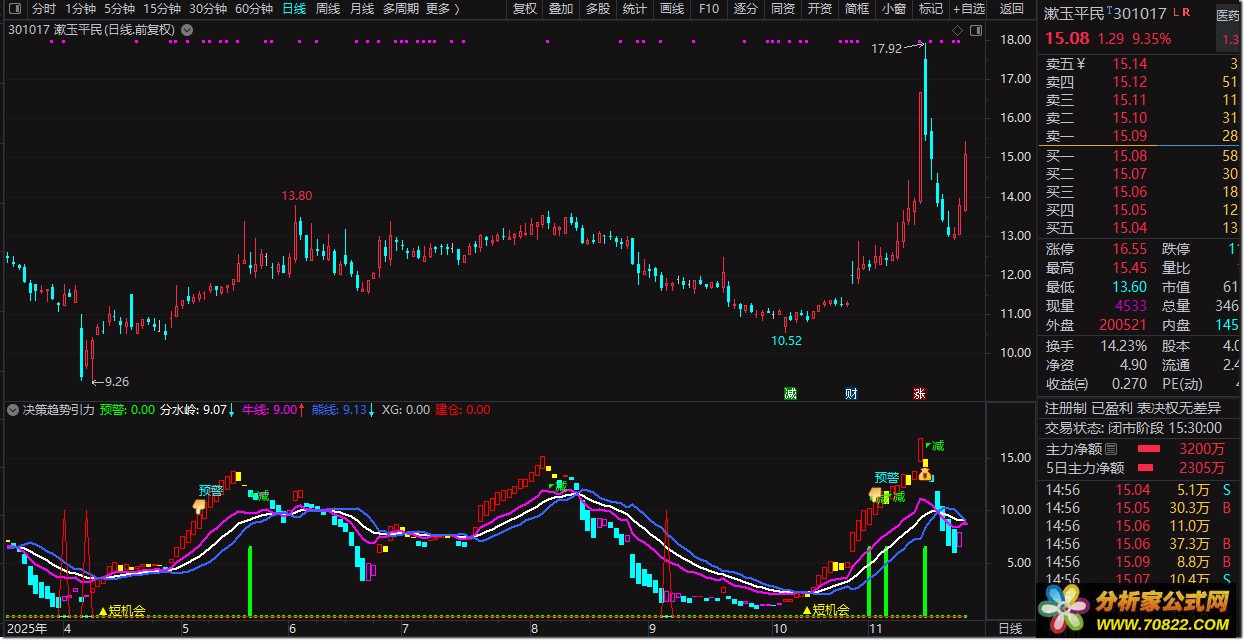Image resolution: width=1246 pixels, height=641 pixels.
Task: Click the 短机会 marker near April
Action: coord(122,610)
